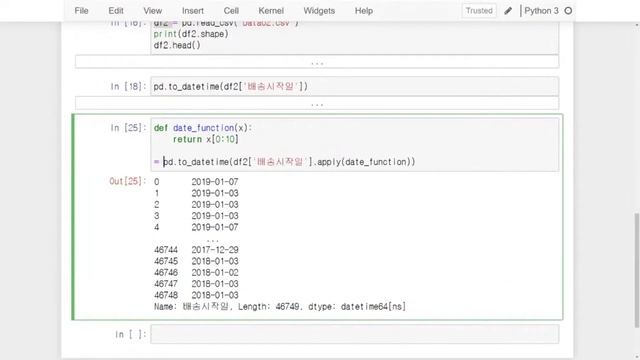Viewport: 640px width, 360px height.
Task: Click the Python 3 kernel name
Action: pyautogui.click(x=541, y=11)
